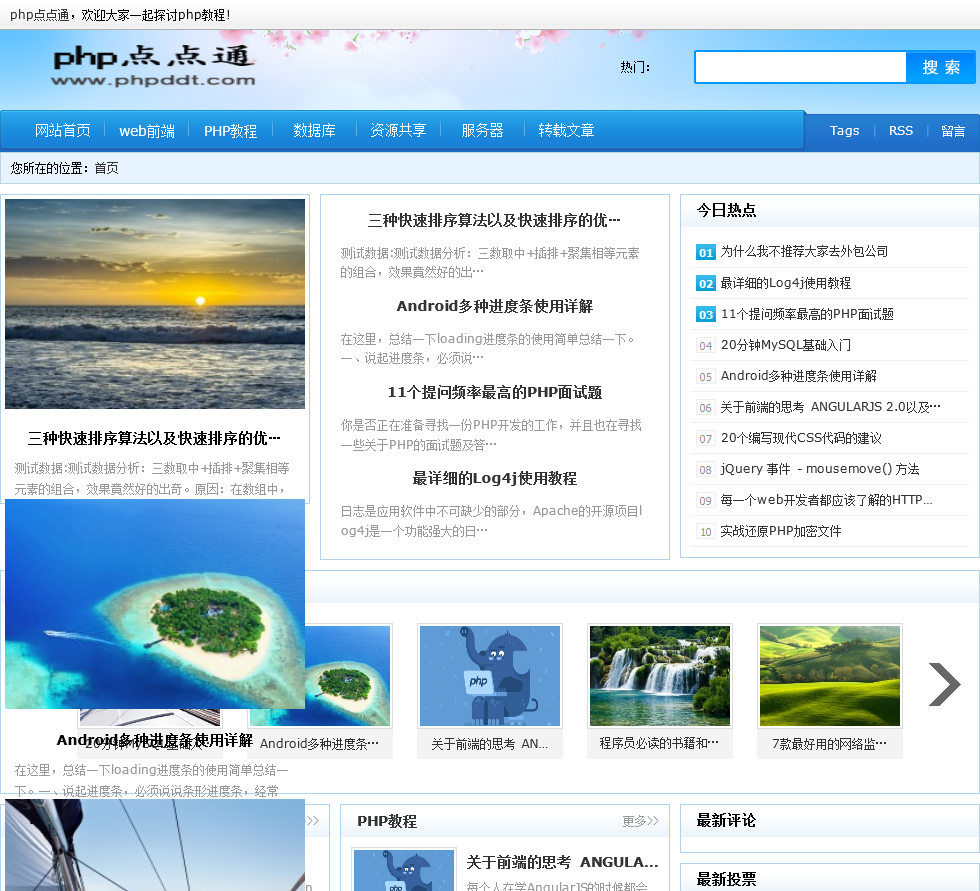The width and height of the screenshot is (980, 891).
Task: Open the 服务器 nav item
Action: click(482, 130)
